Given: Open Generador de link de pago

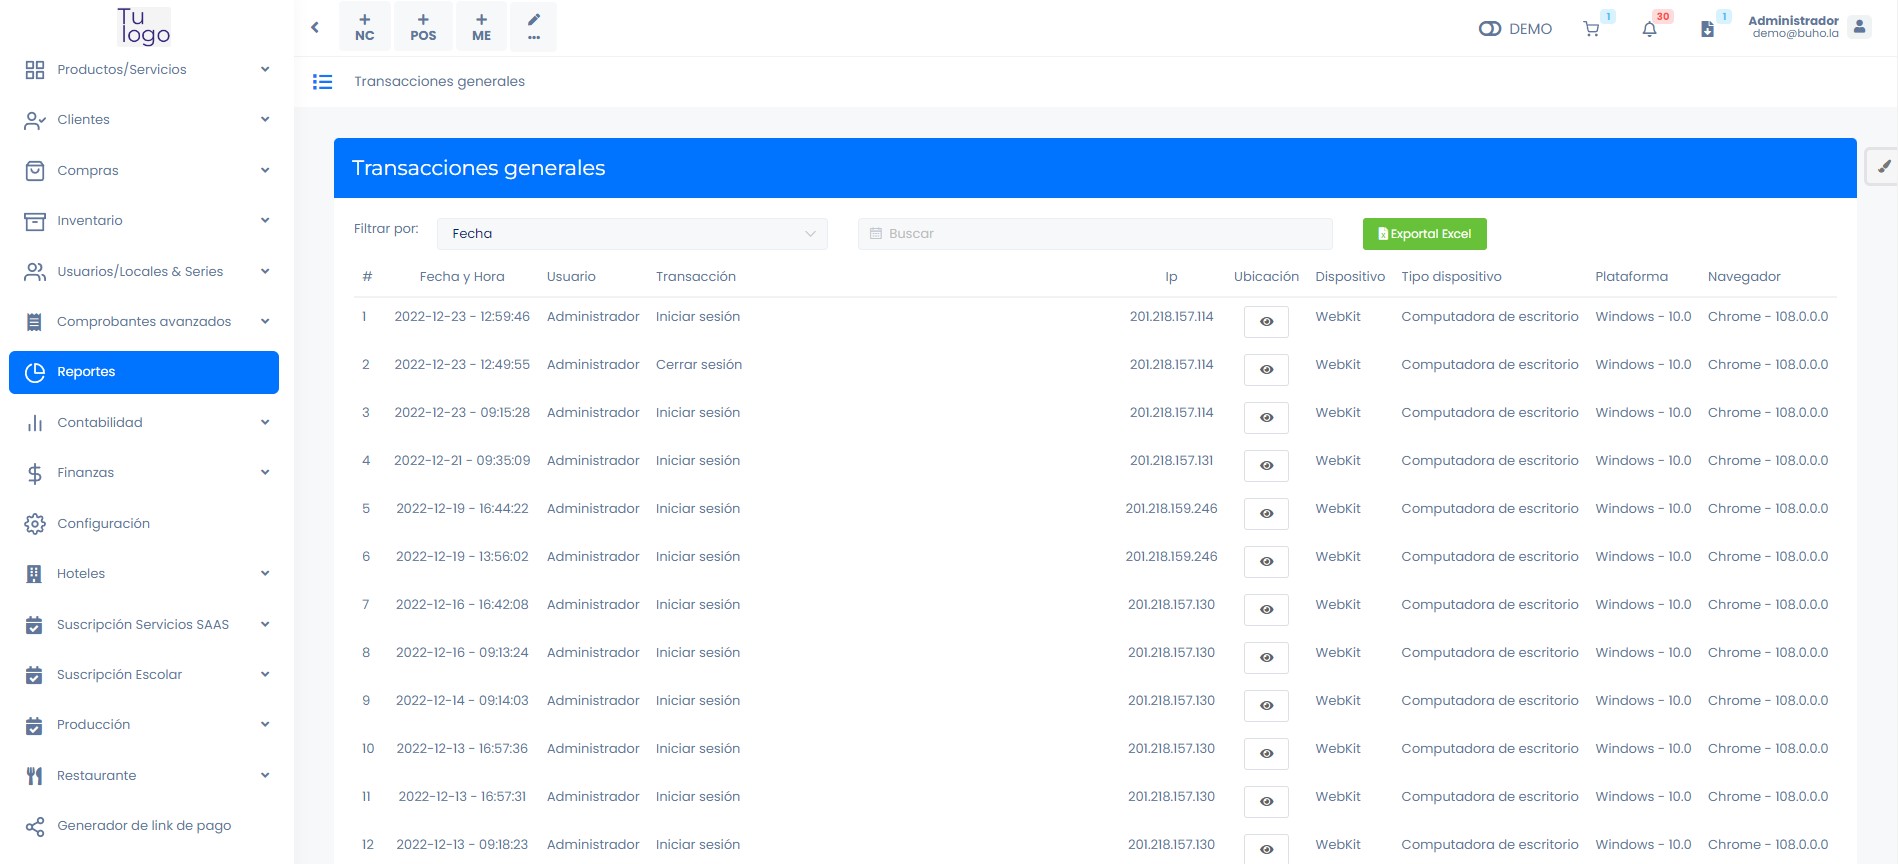Looking at the screenshot, I should pos(144,826).
